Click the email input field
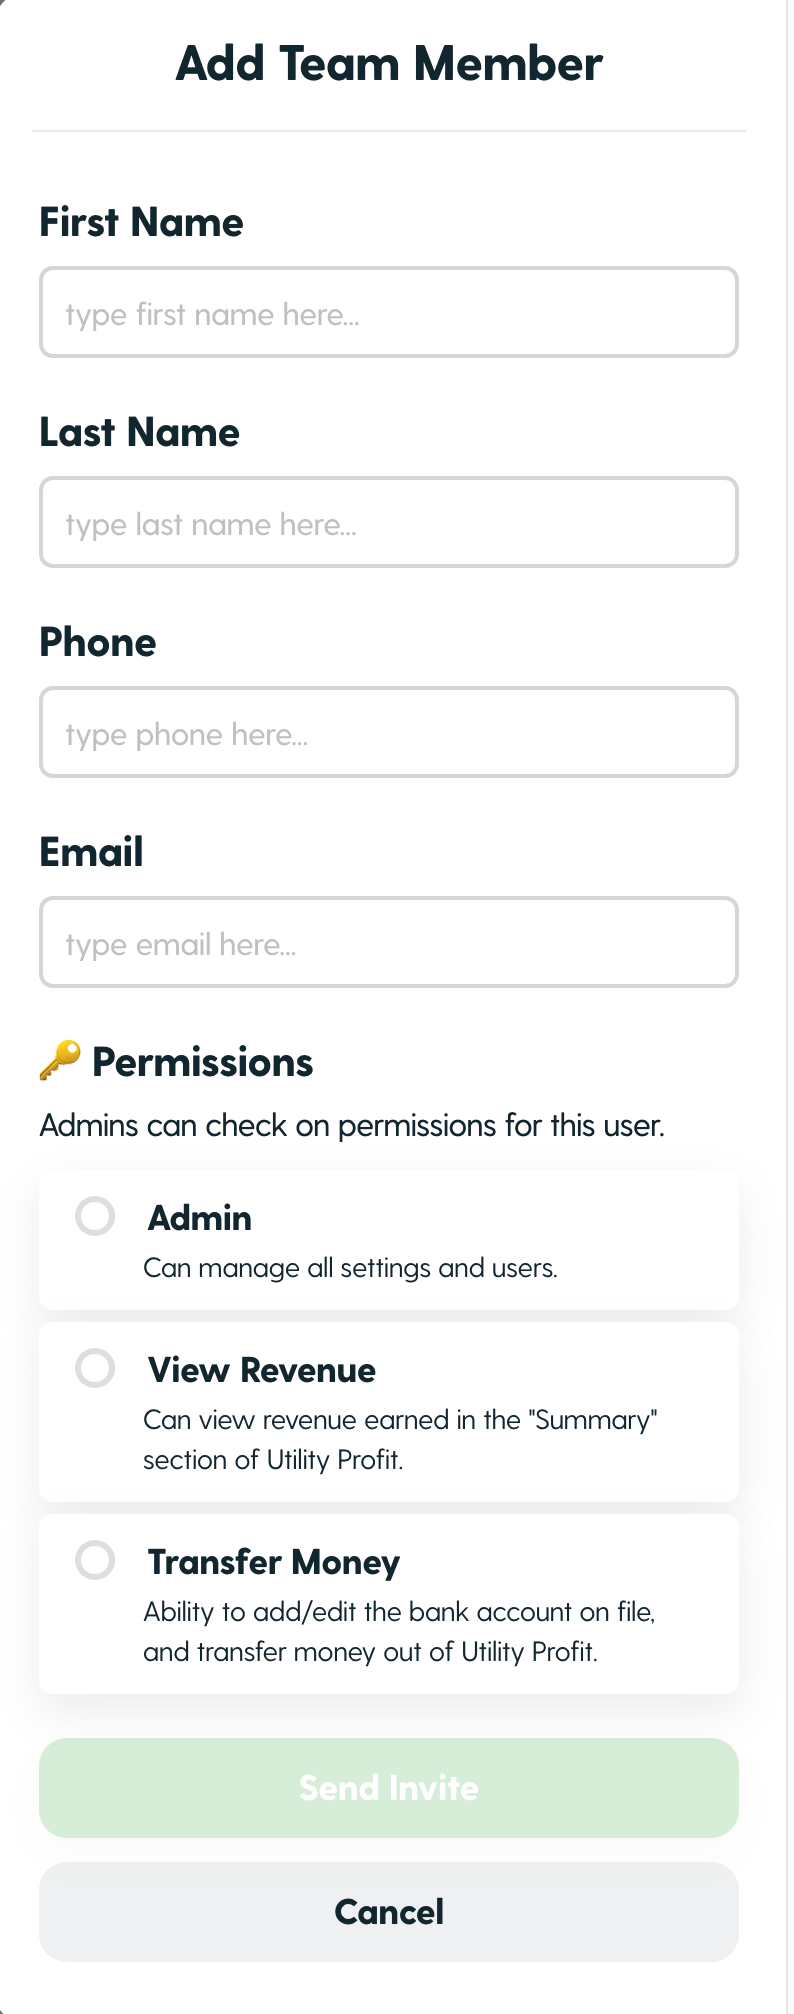The width and height of the screenshot is (794, 2014). point(389,943)
